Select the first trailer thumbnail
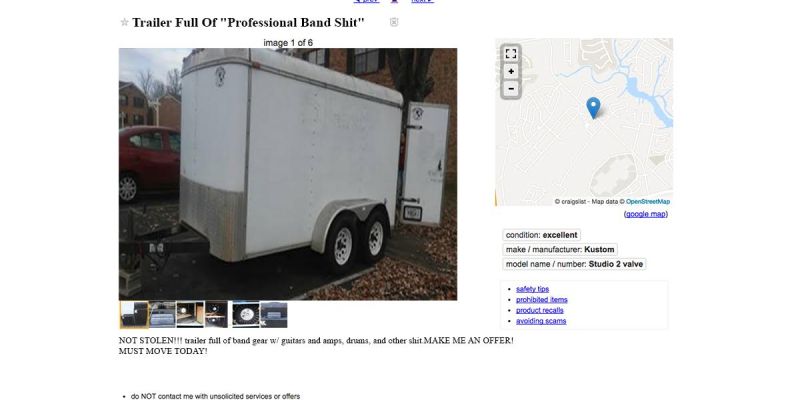This screenshot has height=400, width=800. [134, 314]
